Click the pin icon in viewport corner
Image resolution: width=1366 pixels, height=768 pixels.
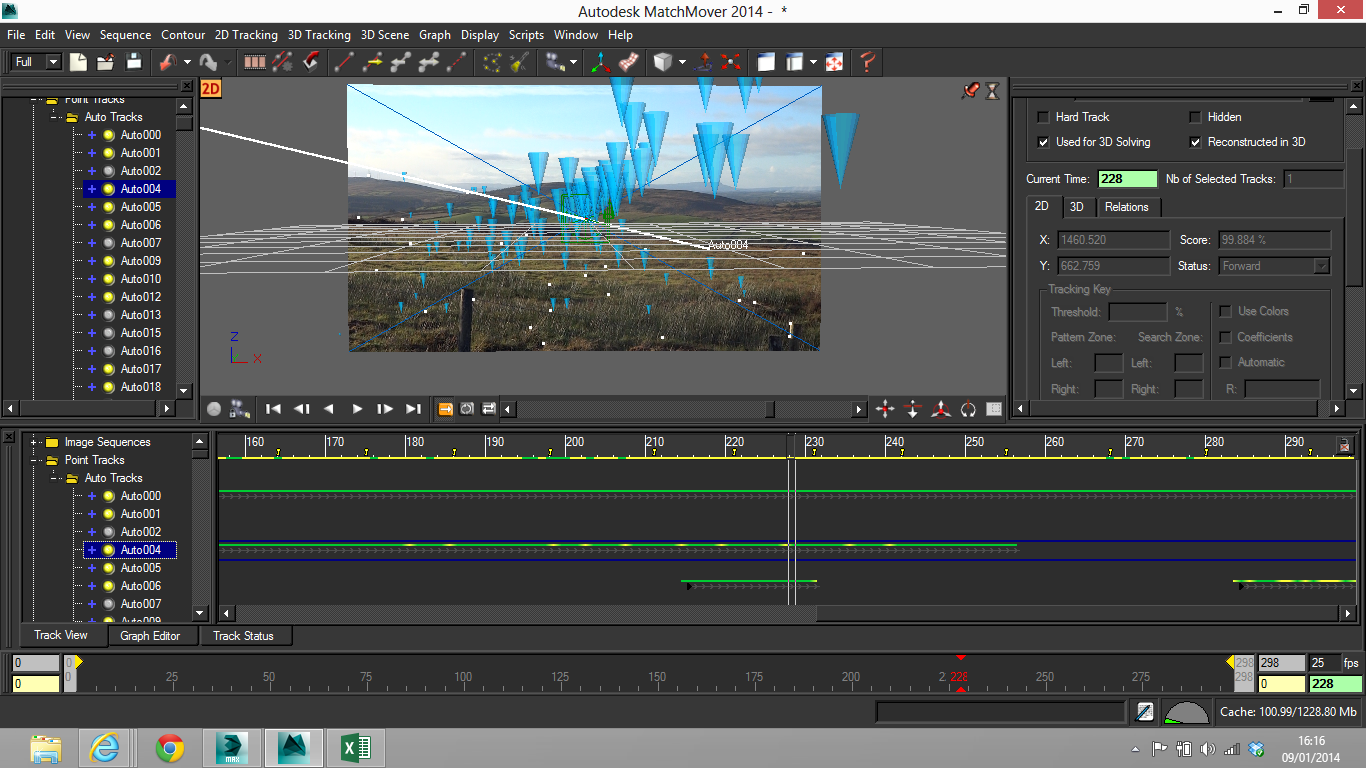click(970, 91)
